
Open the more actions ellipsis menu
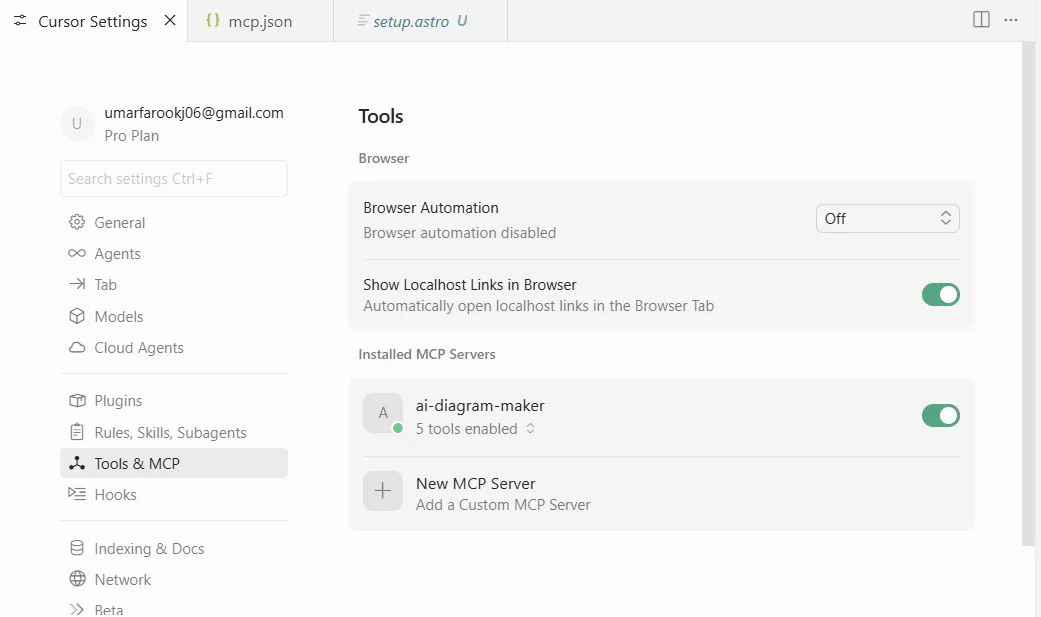tap(1011, 19)
